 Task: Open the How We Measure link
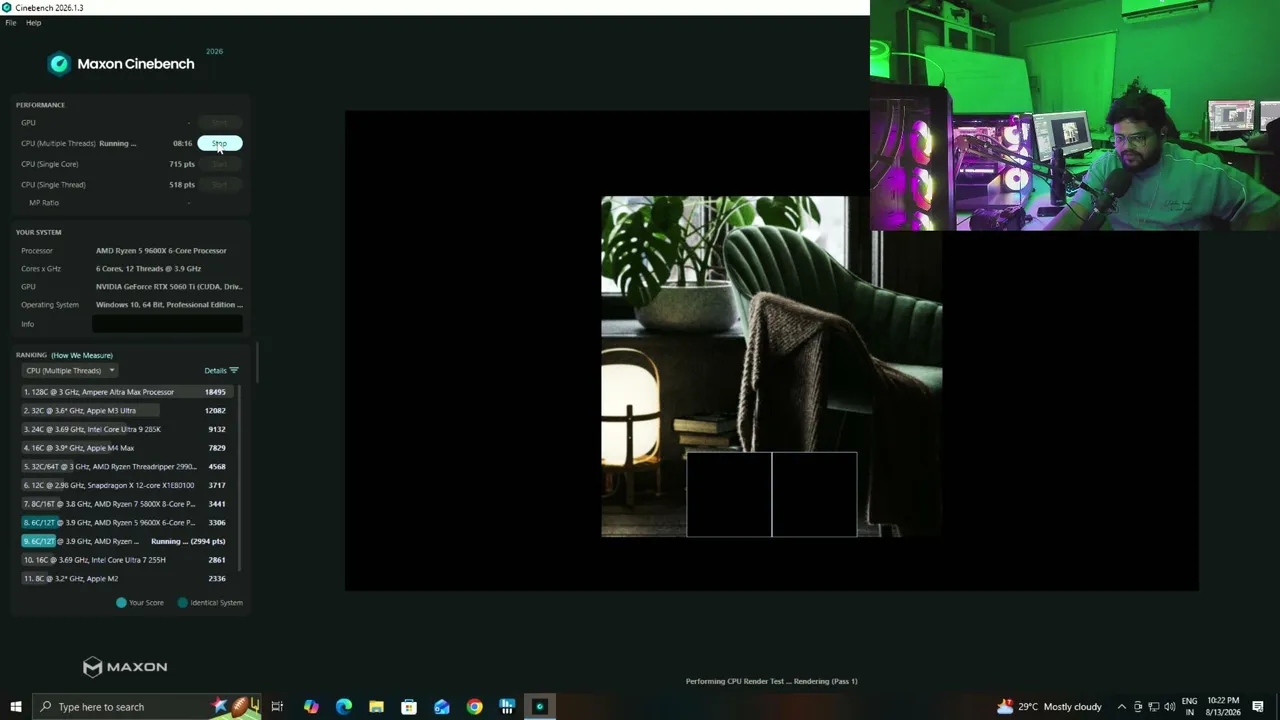[82, 355]
